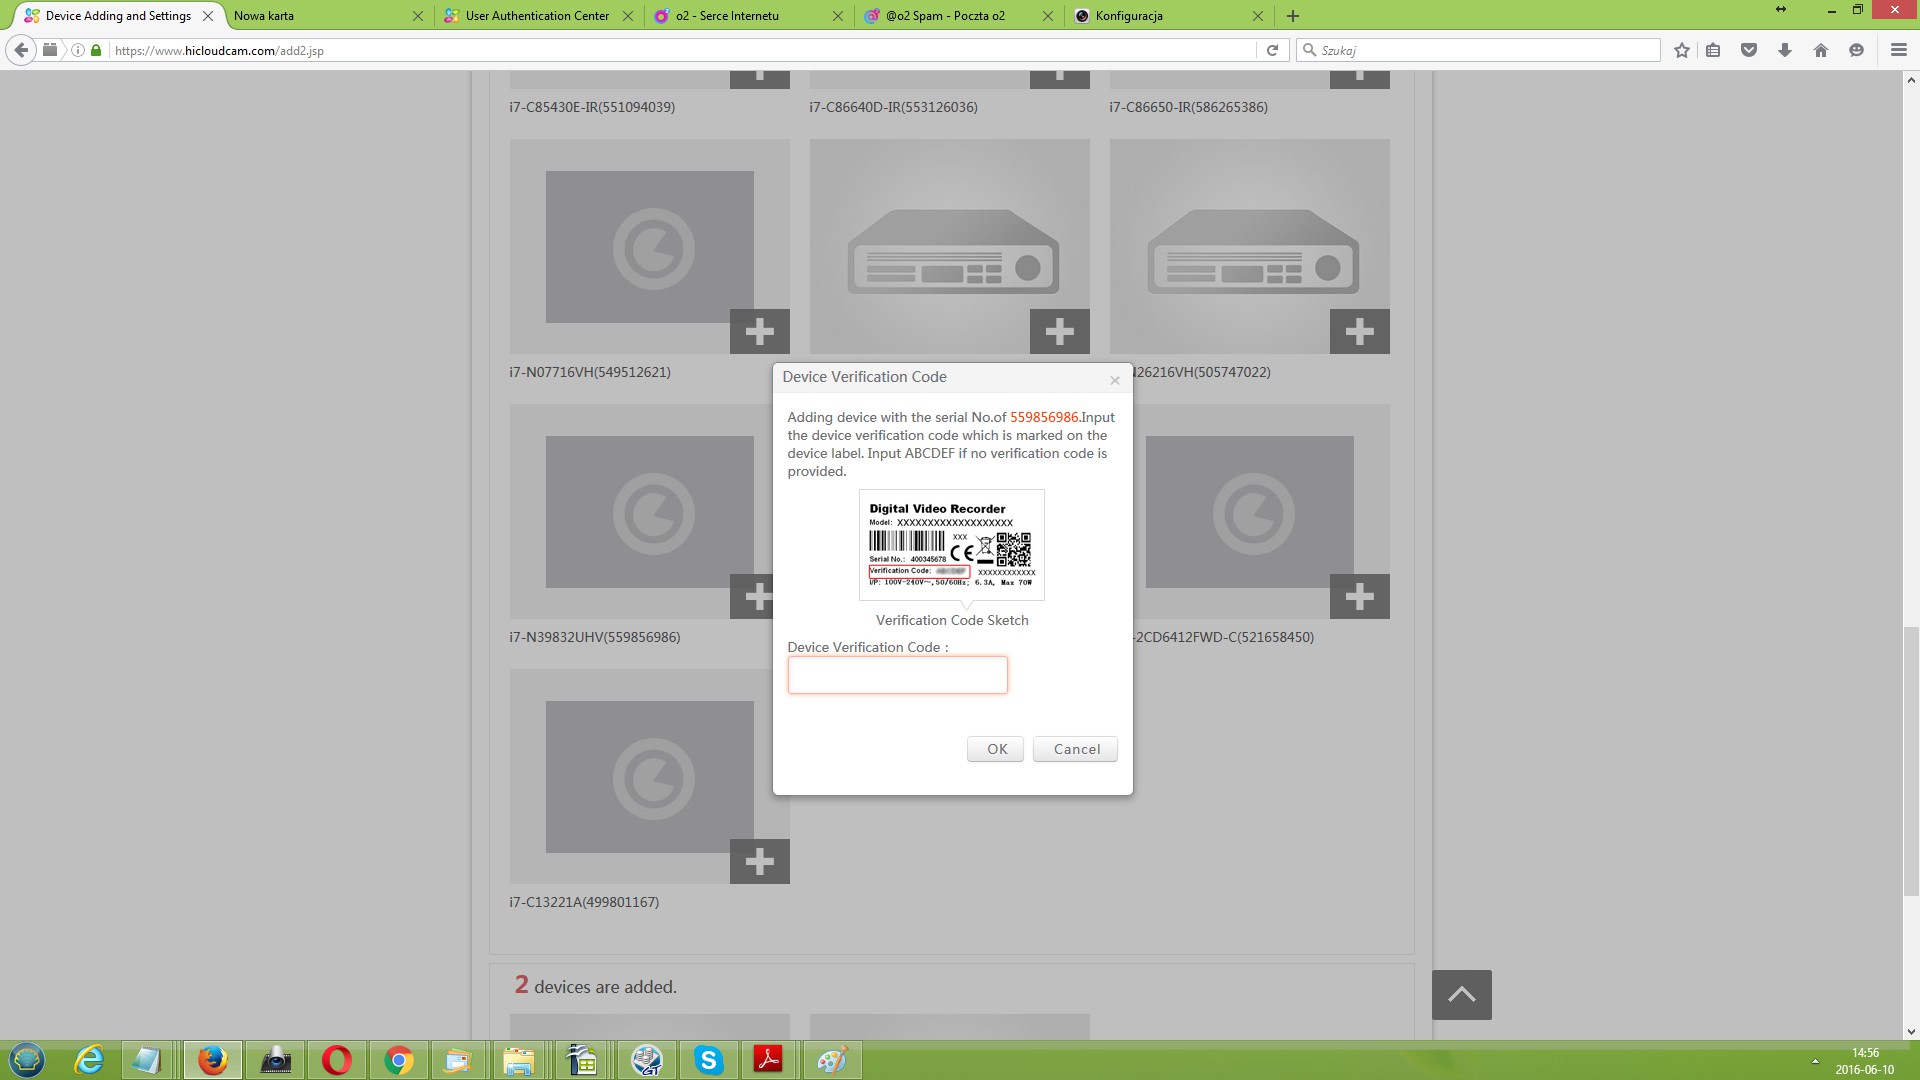This screenshot has width=1920, height=1080.
Task: Click the add device icon for 2CD6412FWD-C
Action: (x=1358, y=596)
